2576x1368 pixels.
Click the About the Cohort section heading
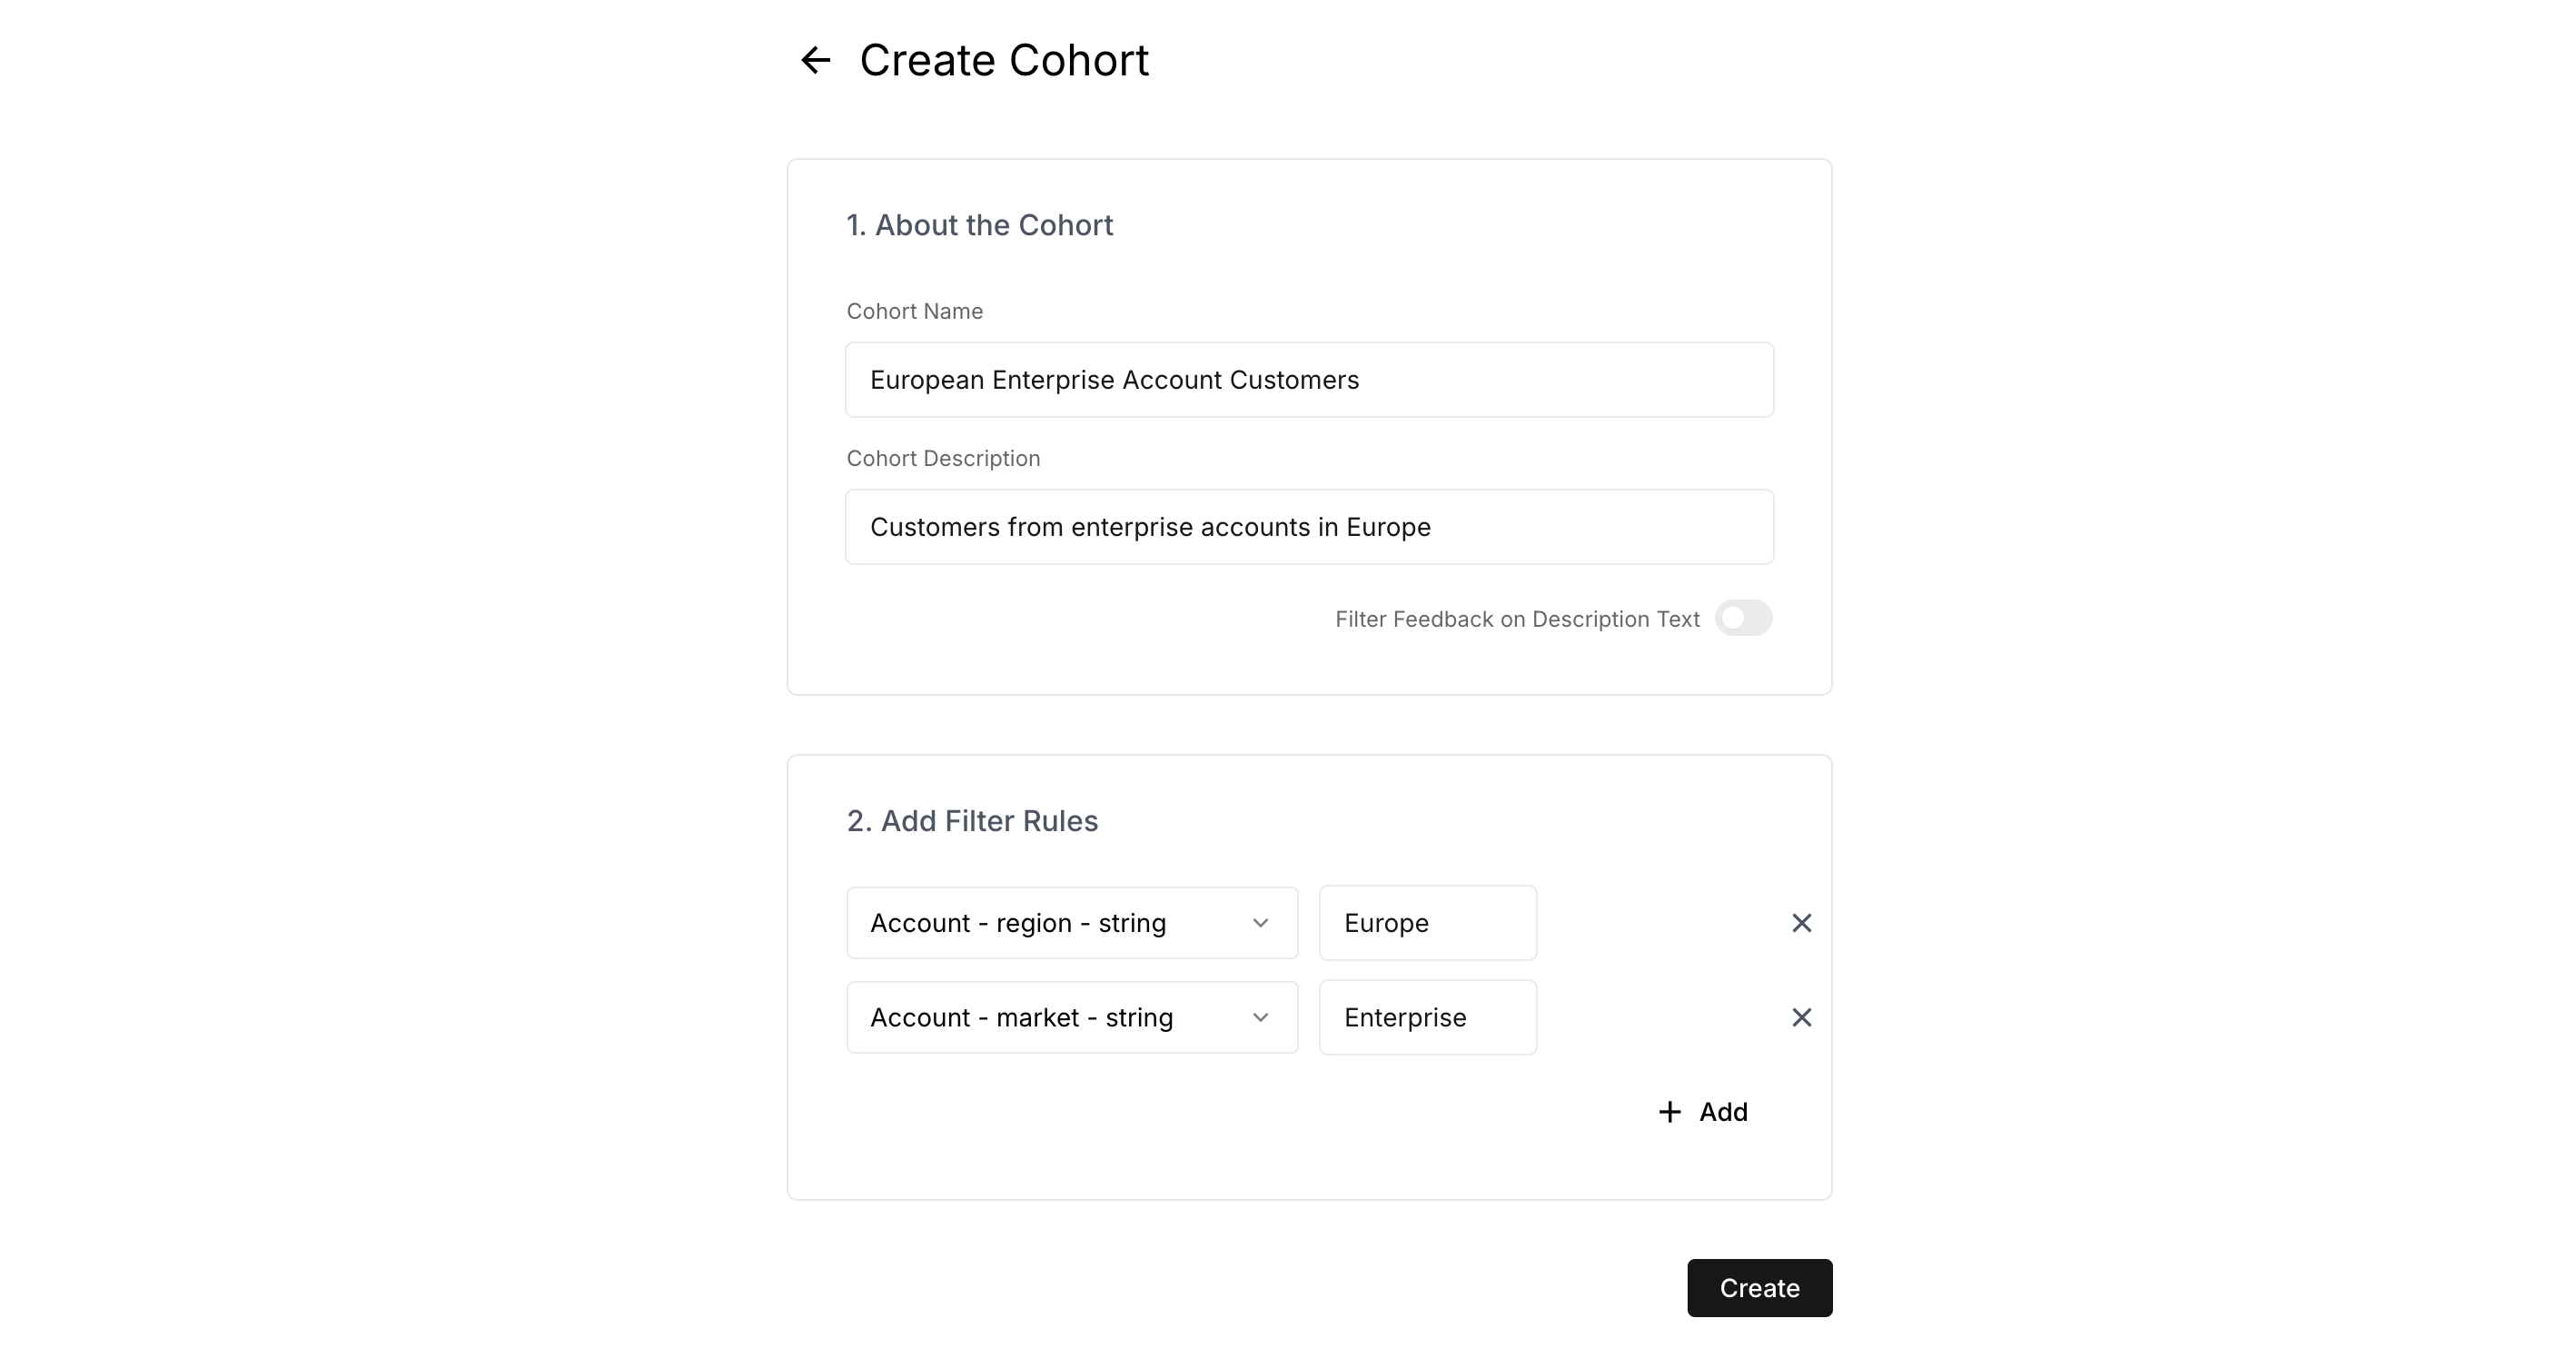[x=979, y=225]
